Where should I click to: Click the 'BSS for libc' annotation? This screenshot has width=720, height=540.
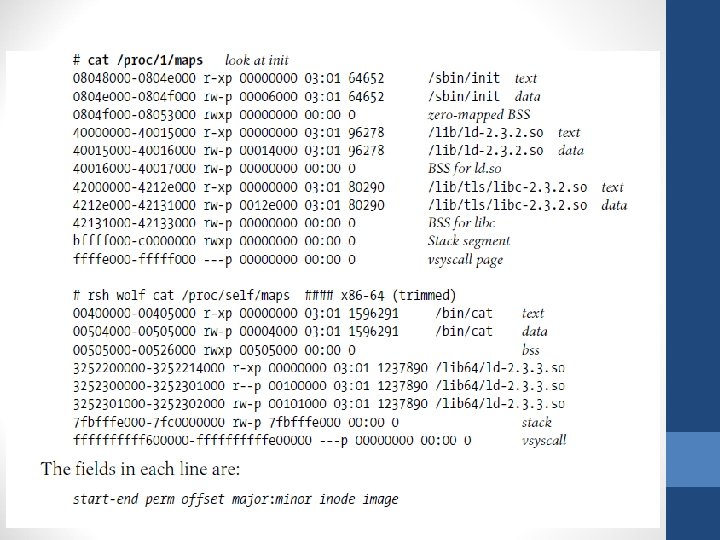tap(461, 223)
